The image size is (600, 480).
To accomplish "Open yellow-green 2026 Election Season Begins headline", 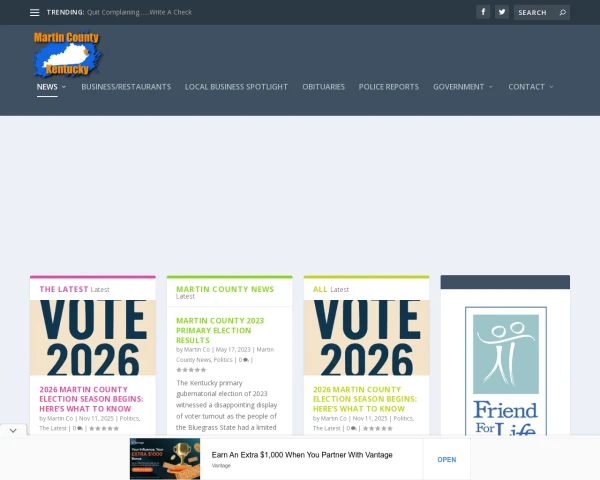I will (x=365, y=399).
